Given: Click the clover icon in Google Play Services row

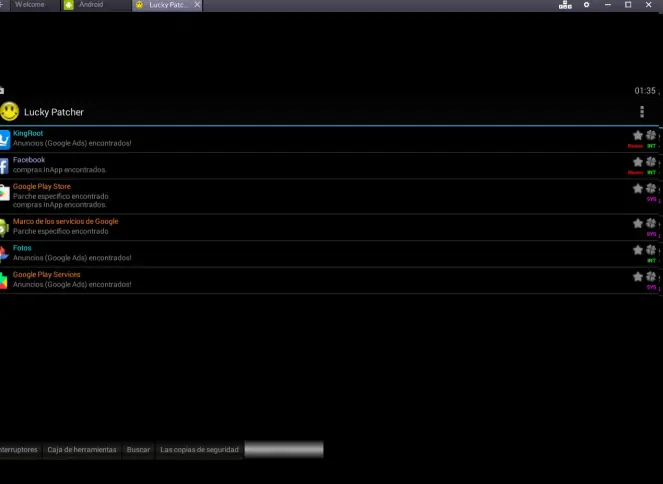Looking at the screenshot, I should point(651,276).
